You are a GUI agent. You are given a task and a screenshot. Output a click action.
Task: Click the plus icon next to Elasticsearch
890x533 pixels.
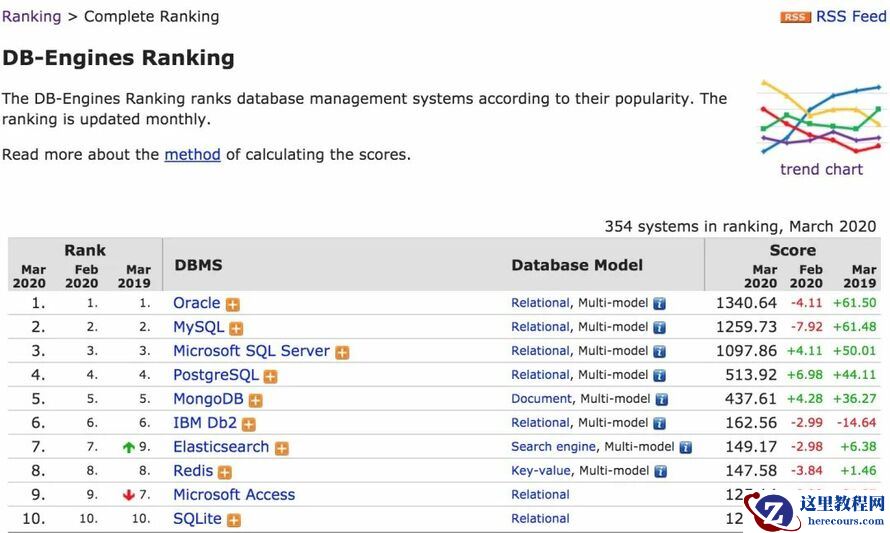click(x=281, y=448)
